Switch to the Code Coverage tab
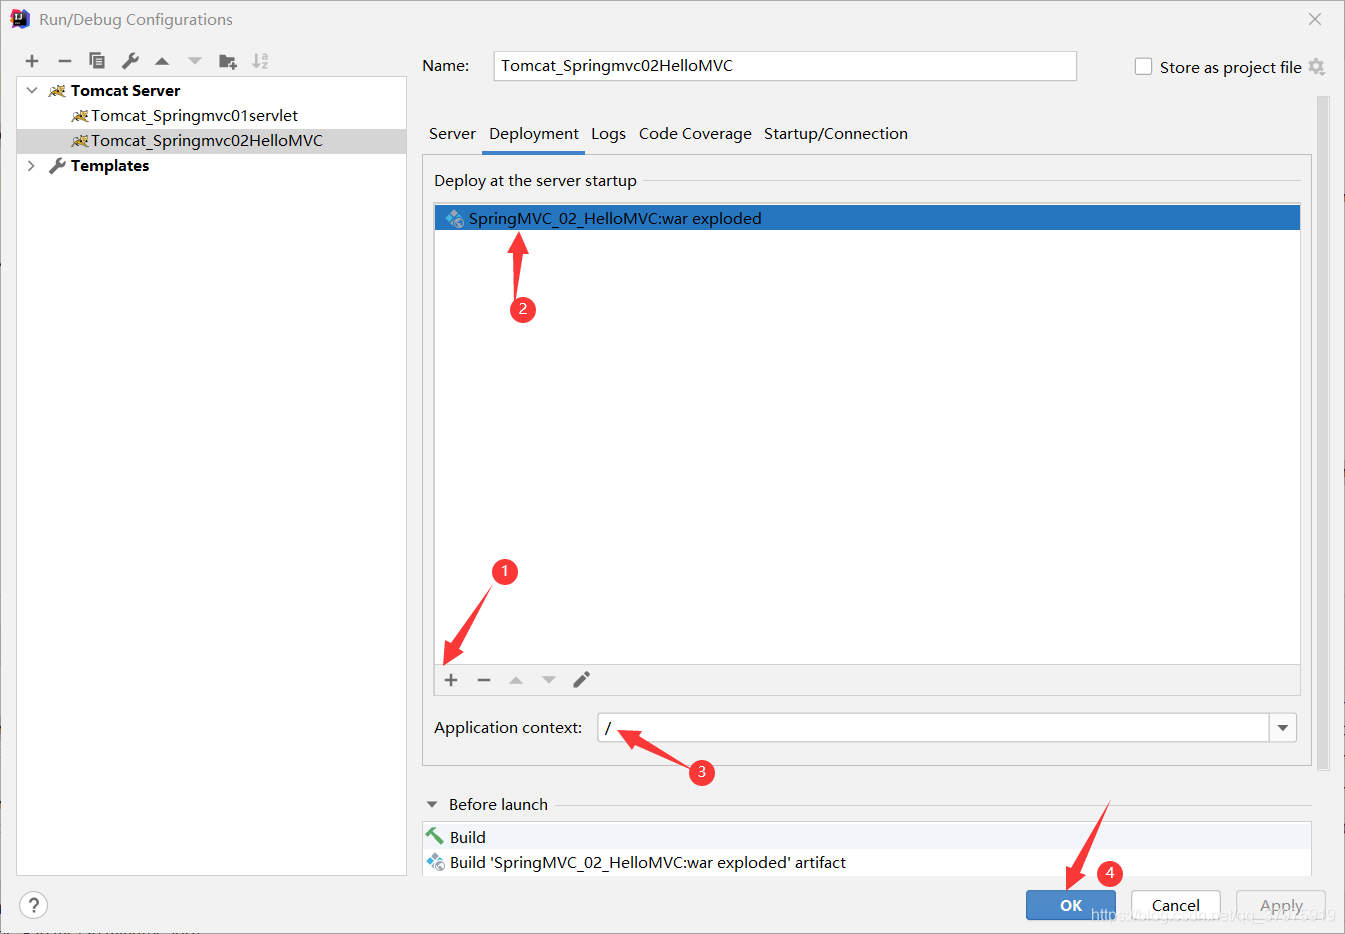1345x934 pixels. pos(695,133)
